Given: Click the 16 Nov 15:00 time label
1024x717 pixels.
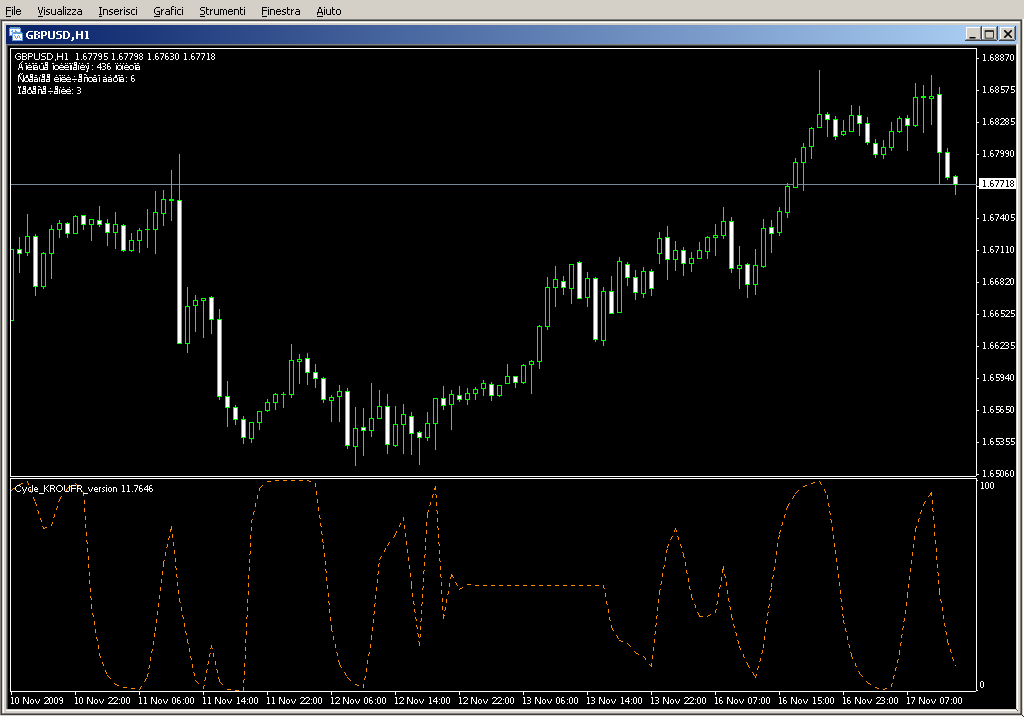Looking at the screenshot, I should click(x=806, y=701).
